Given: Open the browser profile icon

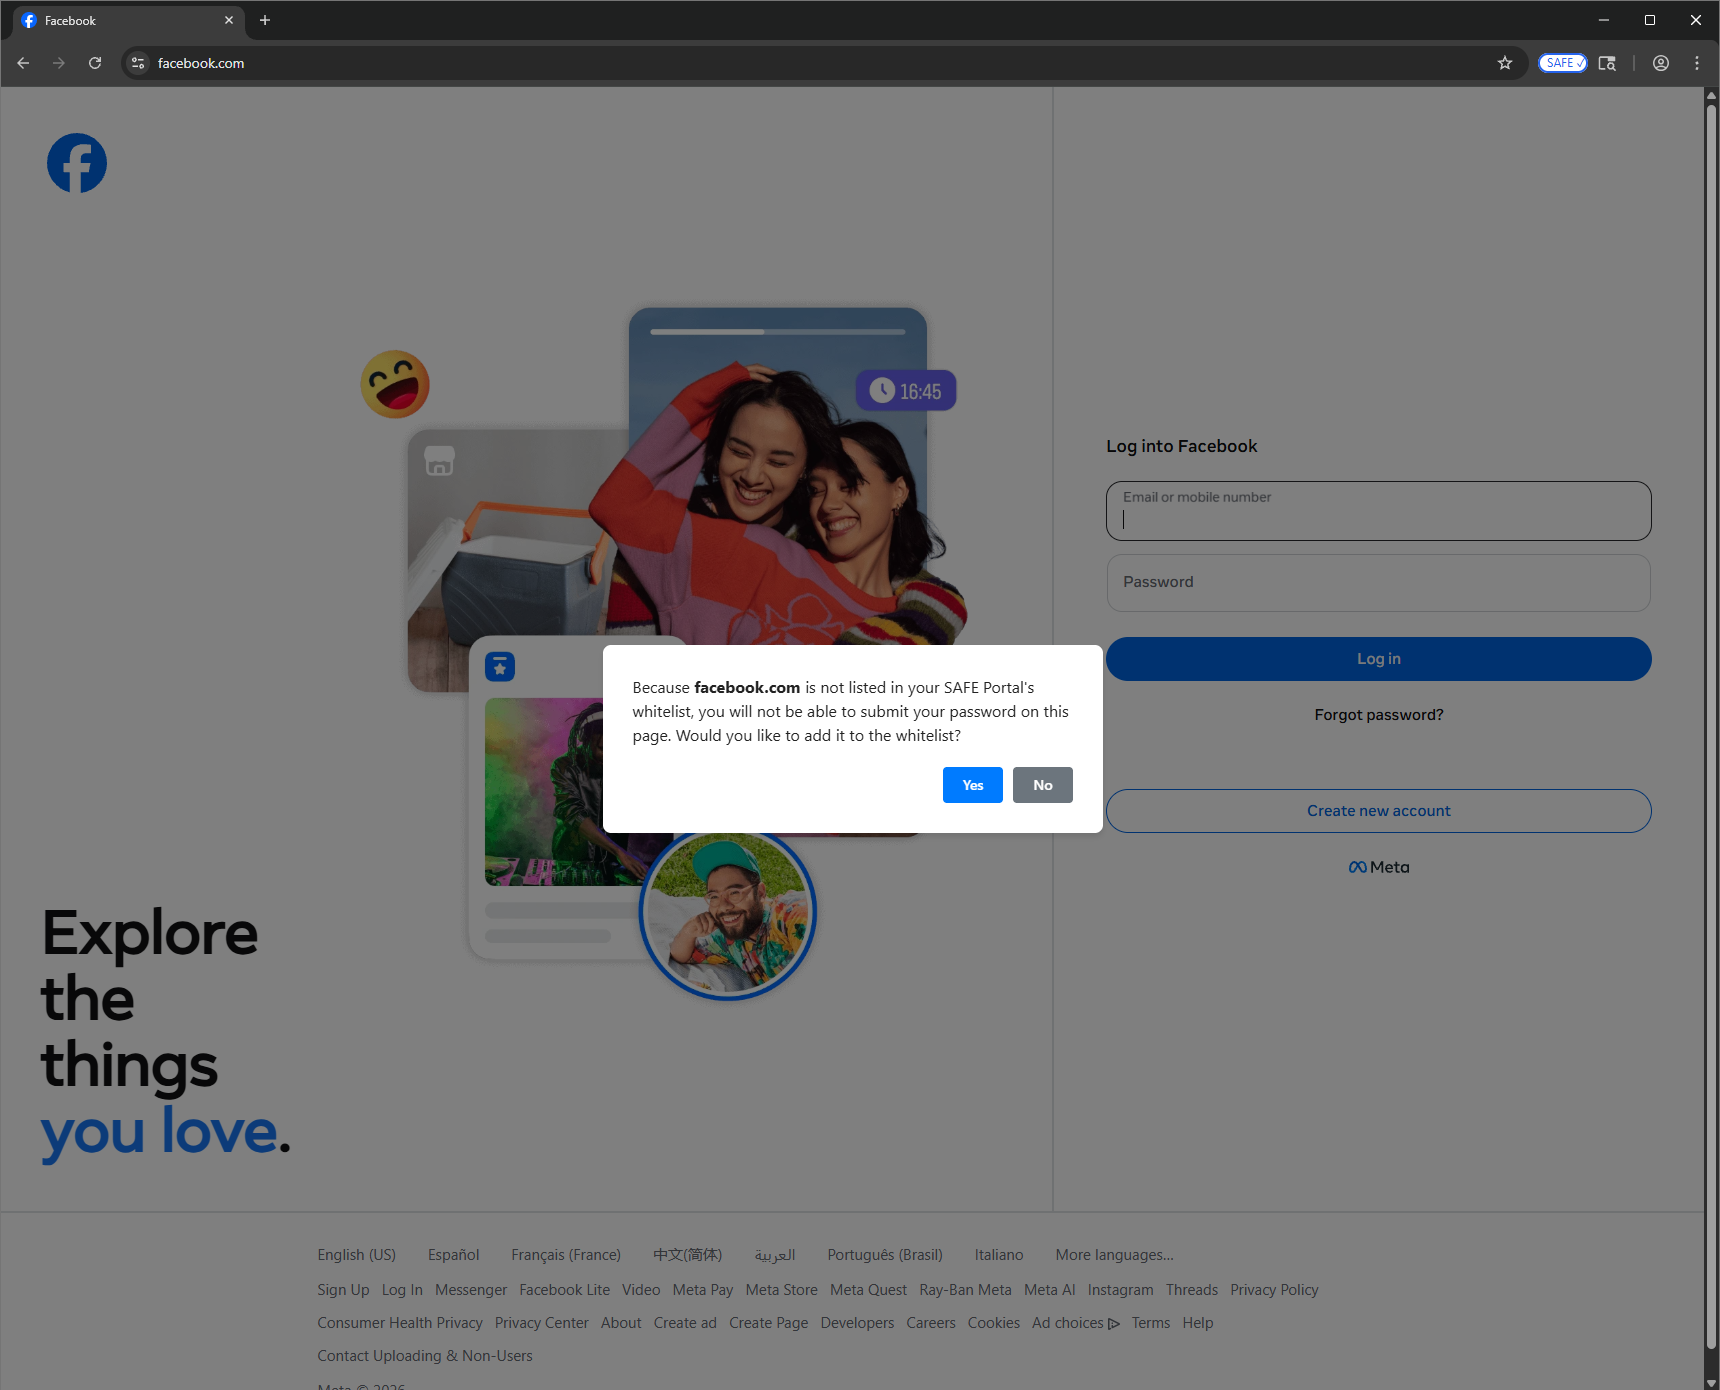Looking at the screenshot, I should click(x=1661, y=63).
